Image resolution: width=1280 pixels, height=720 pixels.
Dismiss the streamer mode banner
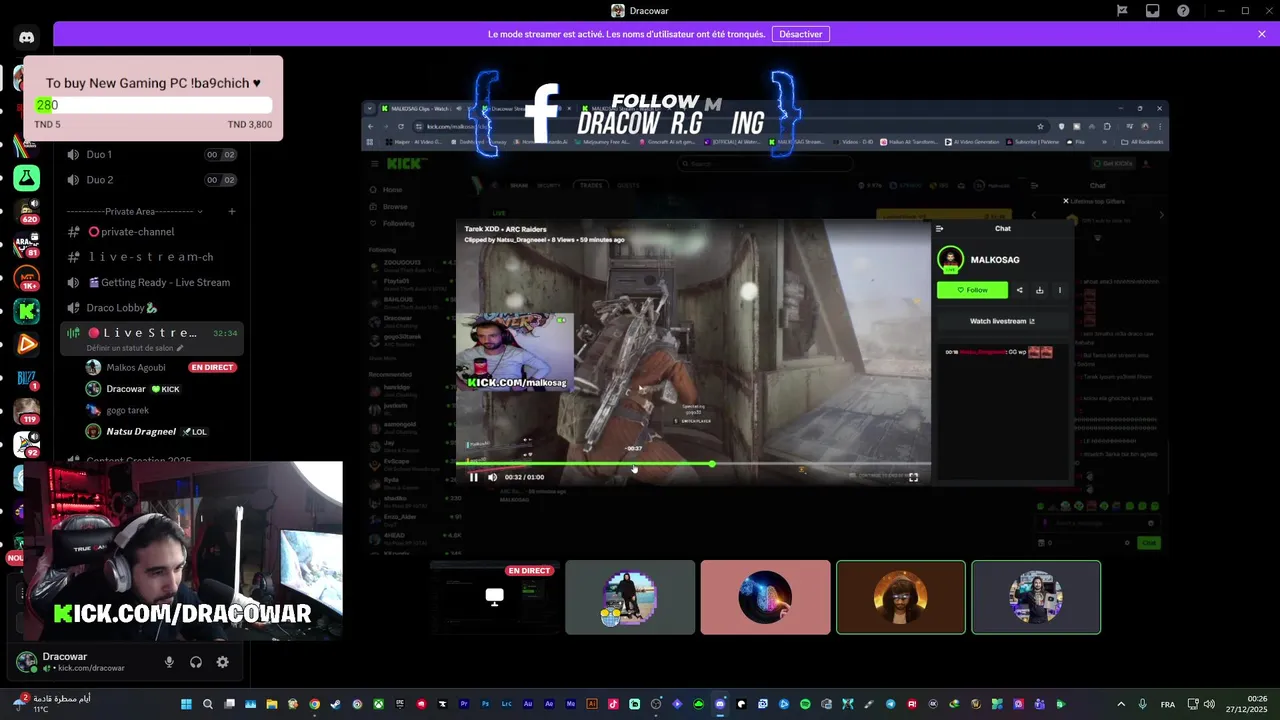[1262, 34]
